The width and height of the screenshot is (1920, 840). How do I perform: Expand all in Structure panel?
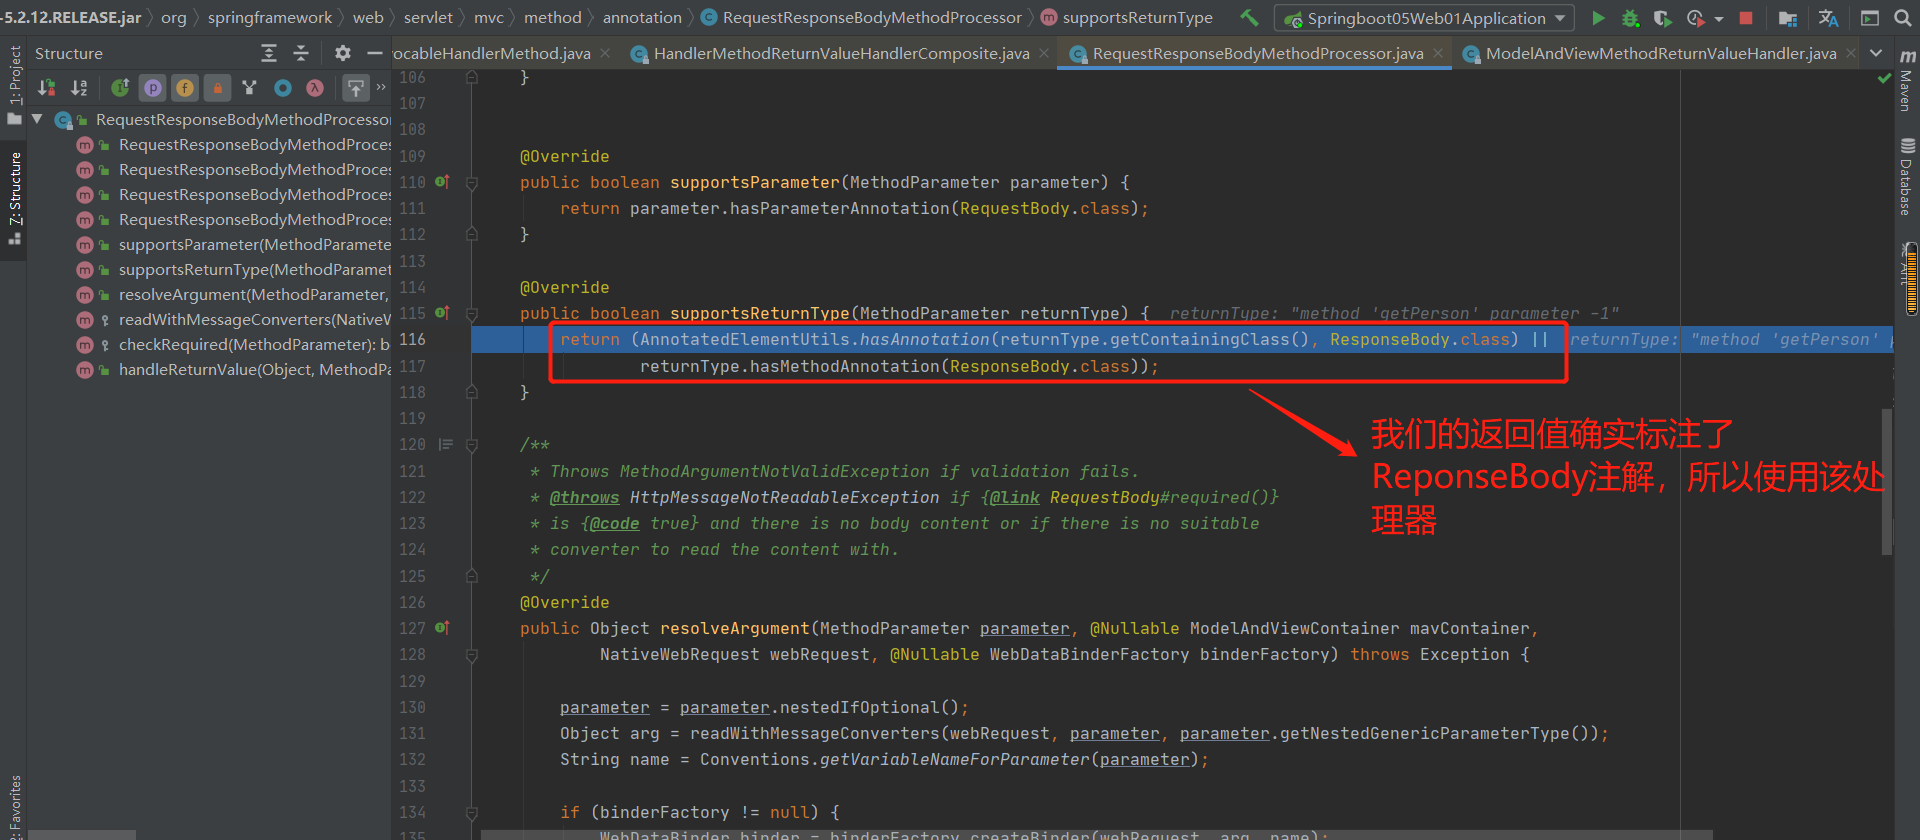click(269, 53)
